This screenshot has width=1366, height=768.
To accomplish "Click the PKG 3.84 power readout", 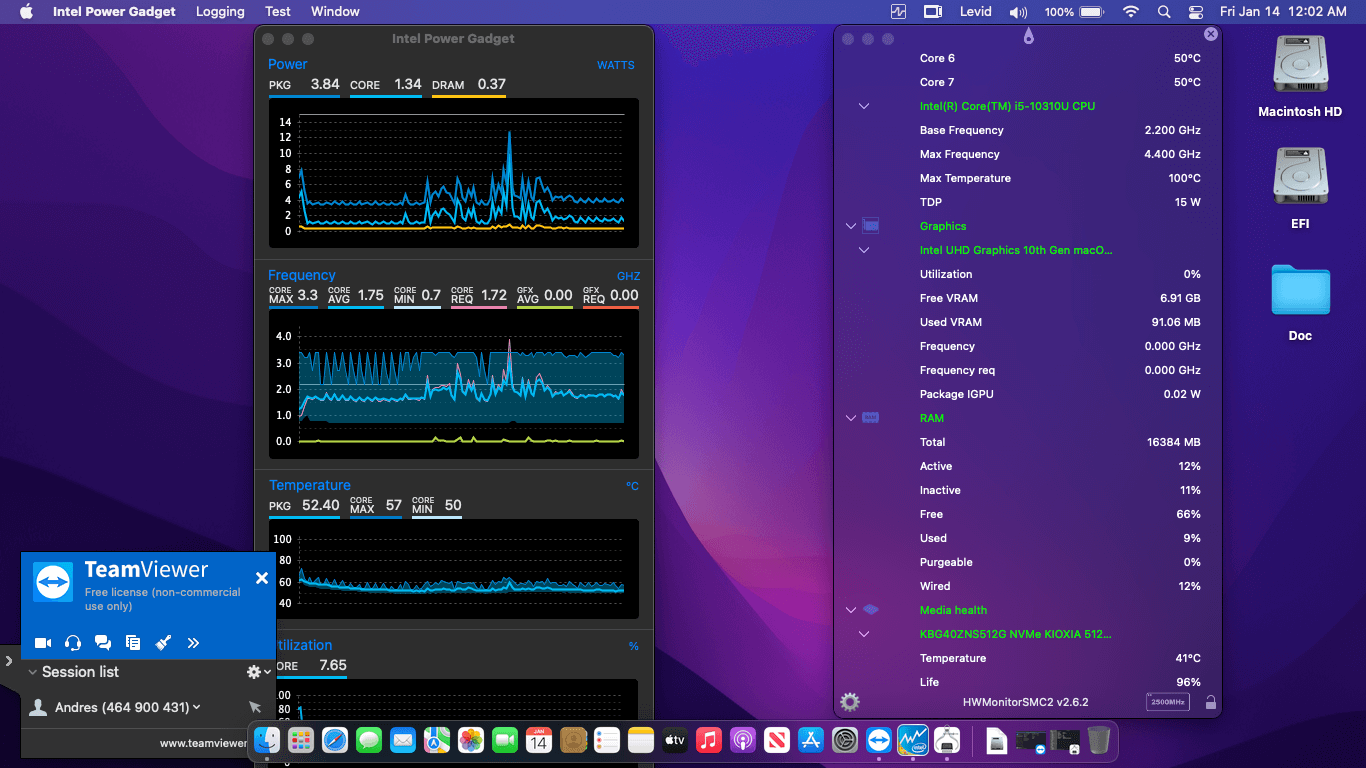I will point(304,85).
